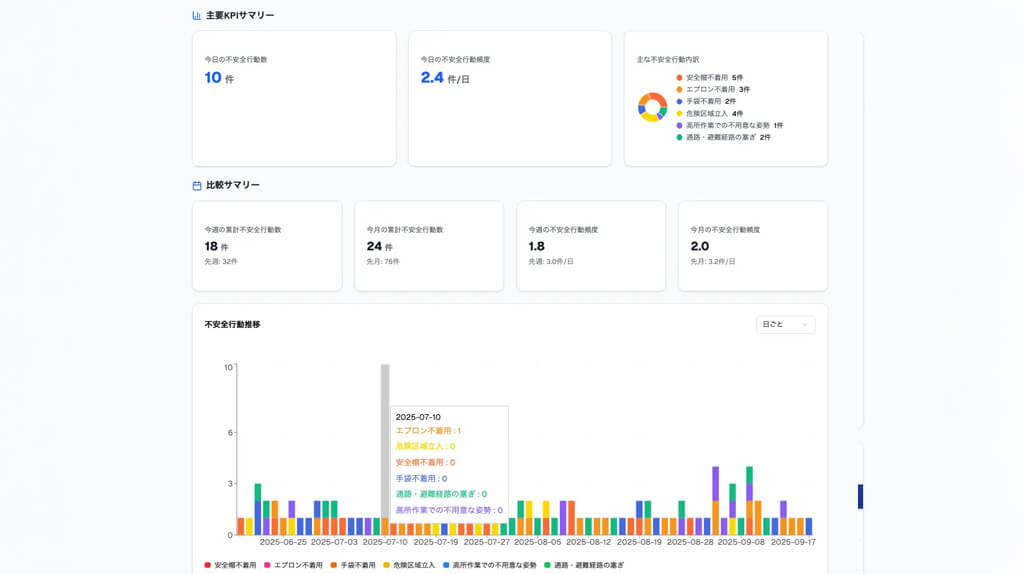Toggle 危険区域立入 series in the bottom chart legend
Viewport: 1024px width, 574px height.
click(x=409, y=565)
